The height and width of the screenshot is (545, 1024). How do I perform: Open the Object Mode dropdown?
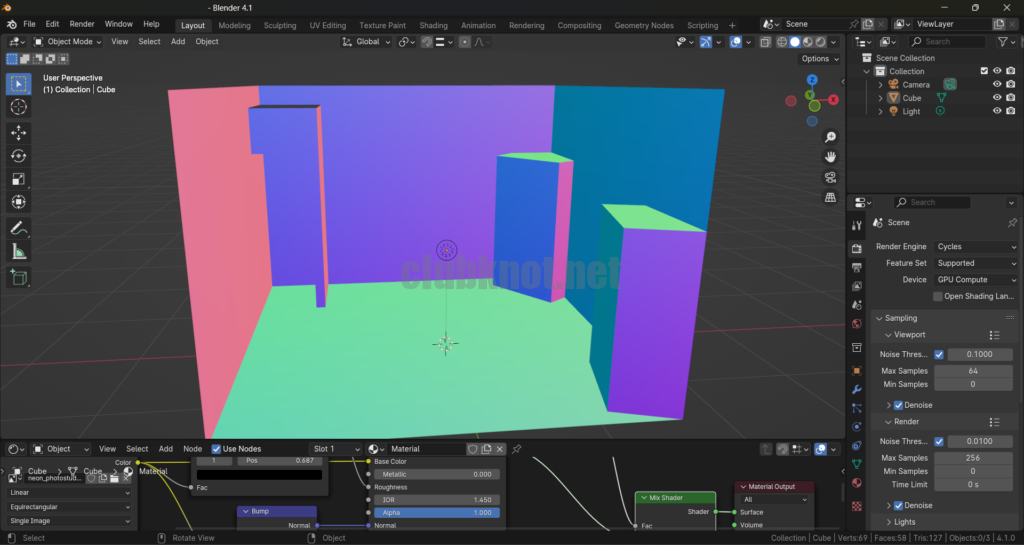click(x=65, y=42)
